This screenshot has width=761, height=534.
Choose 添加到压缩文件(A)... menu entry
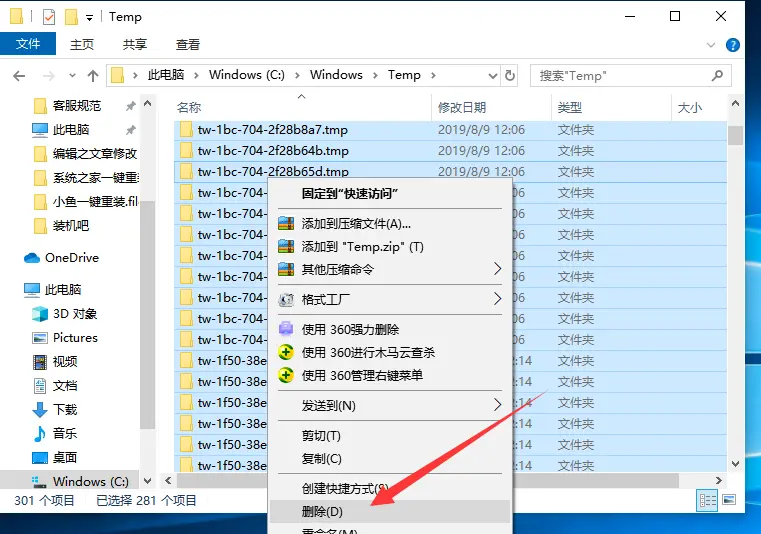click(390, 224)
